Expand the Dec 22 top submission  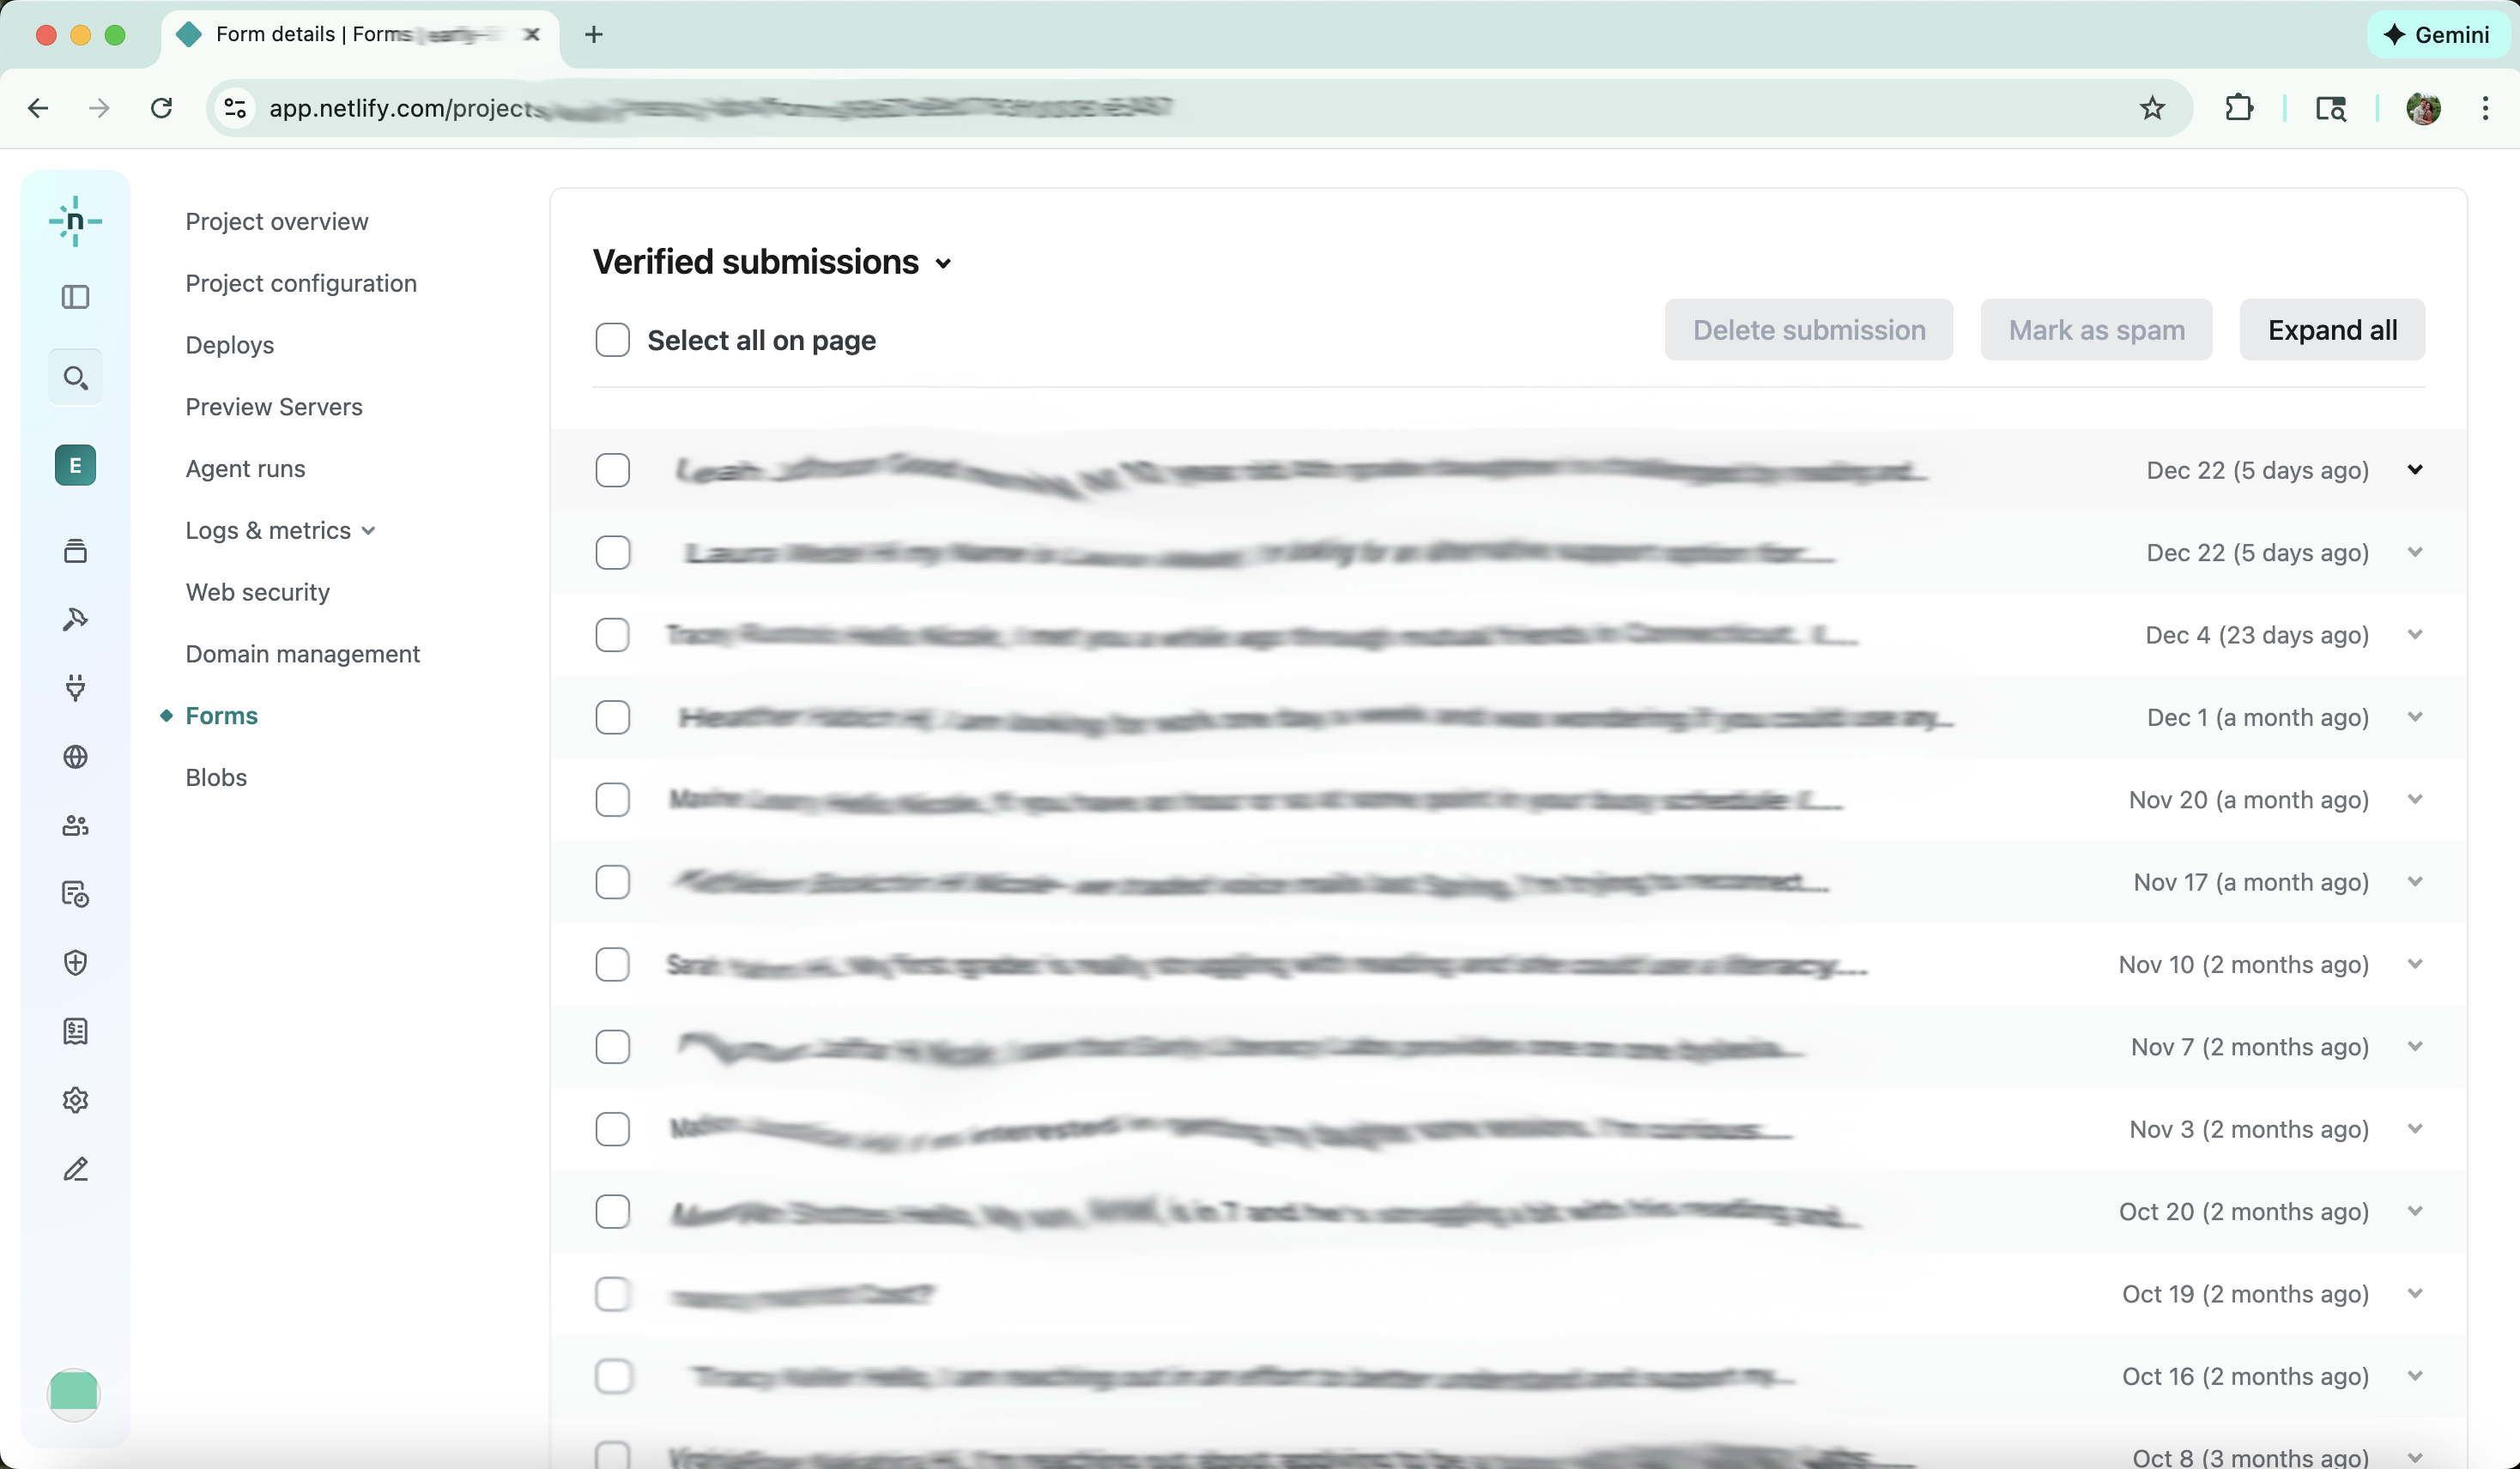point(2416,469)
